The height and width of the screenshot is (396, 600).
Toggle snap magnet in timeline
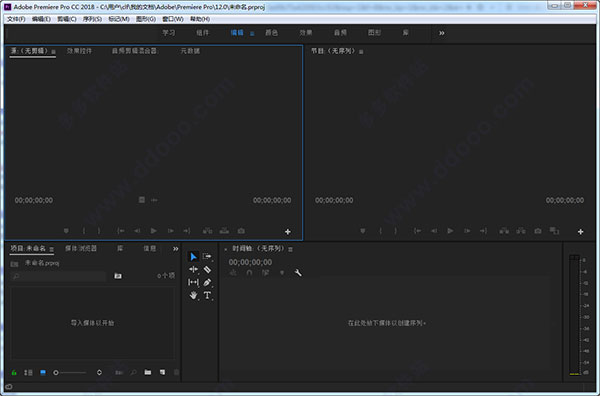(249, 273)
